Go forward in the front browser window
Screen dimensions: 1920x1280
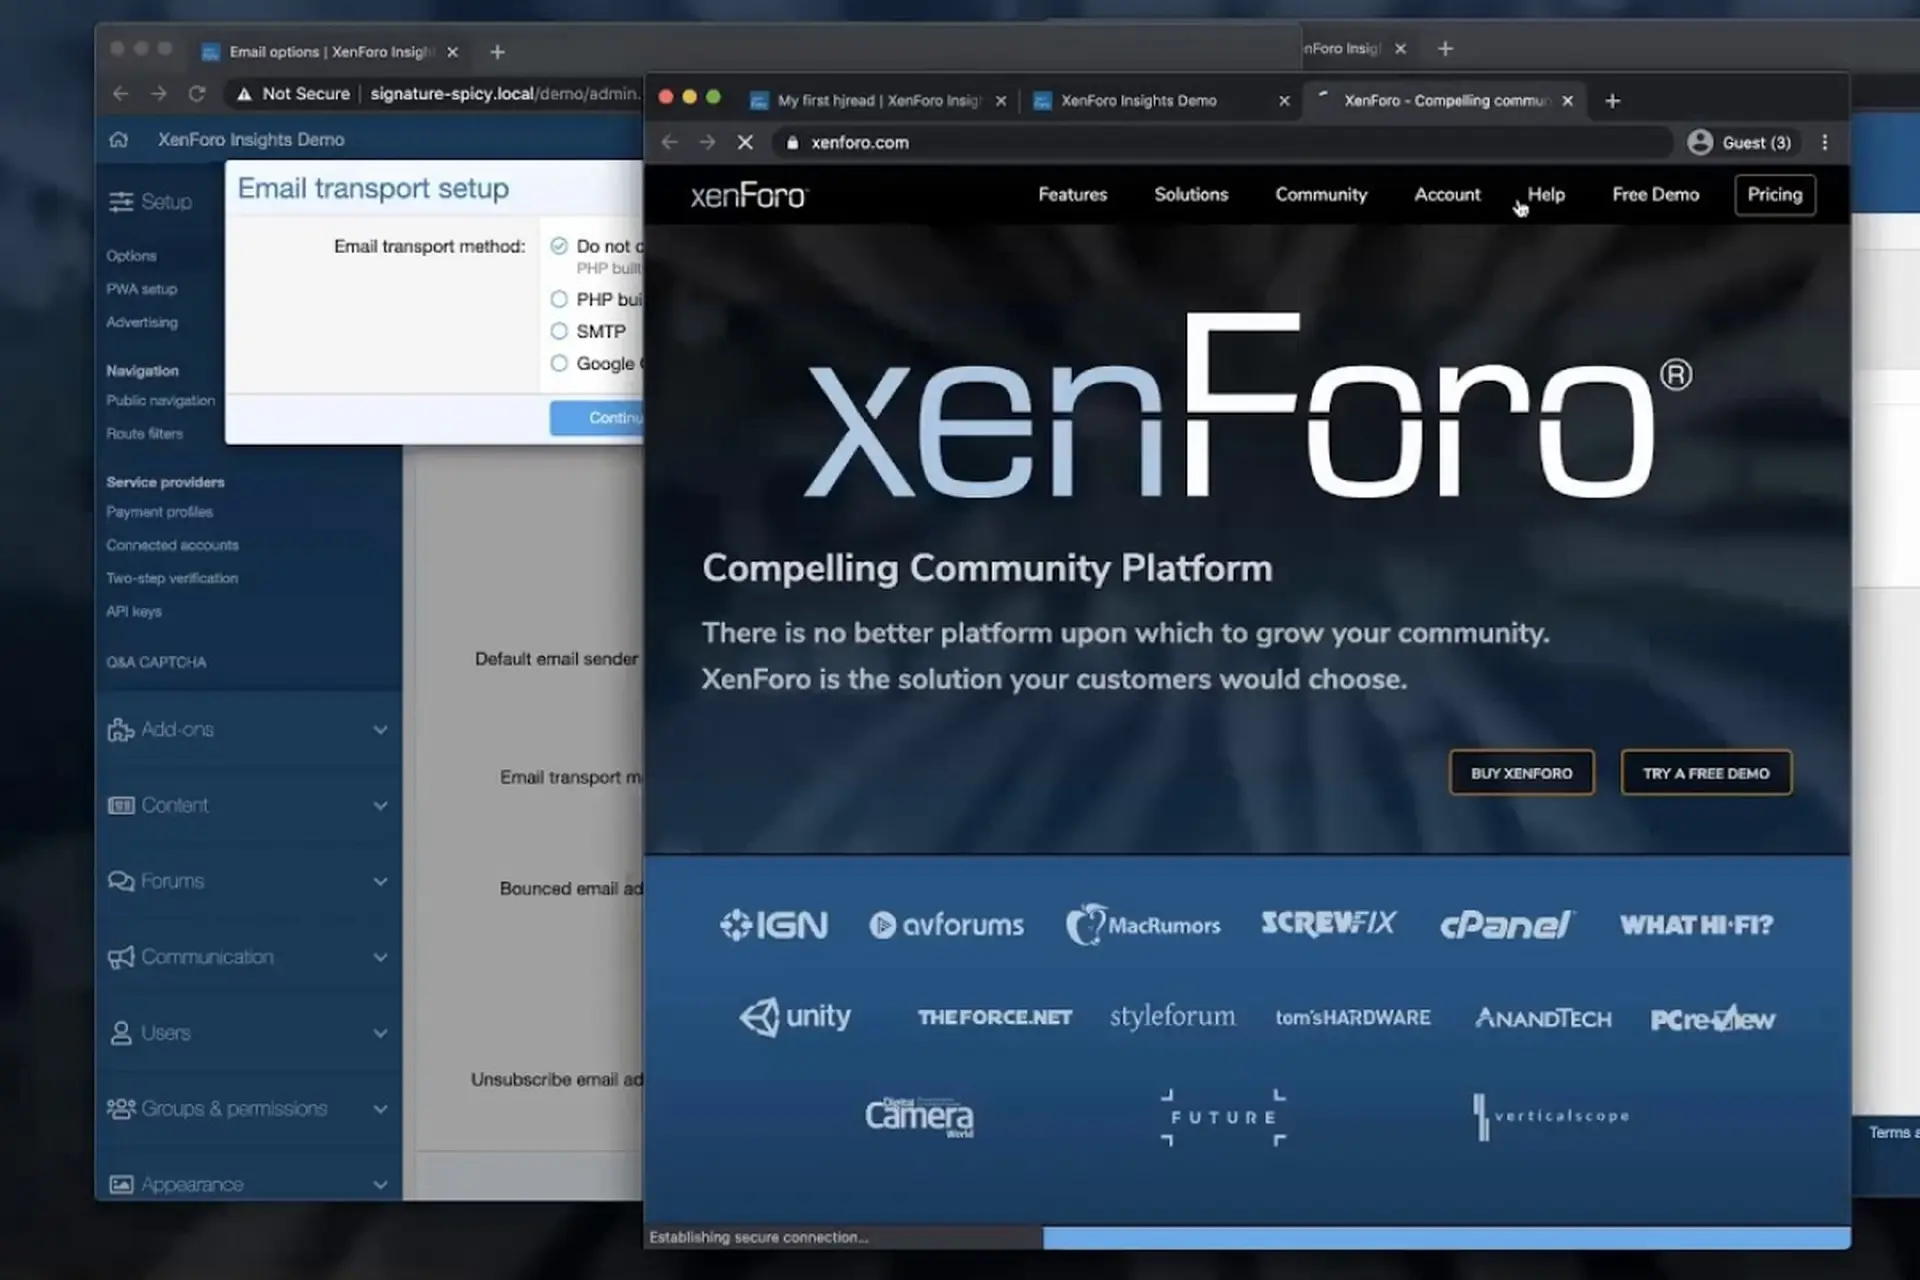click(x=707, y=143)
